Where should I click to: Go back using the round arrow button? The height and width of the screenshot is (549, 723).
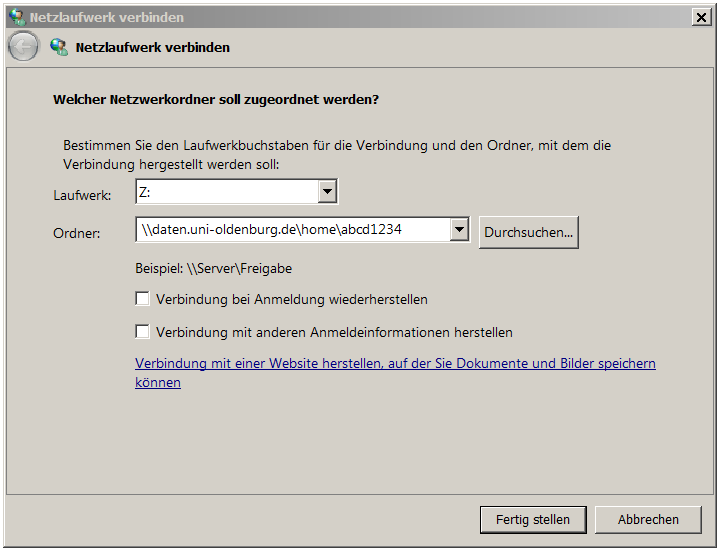(x=23, y=47)
